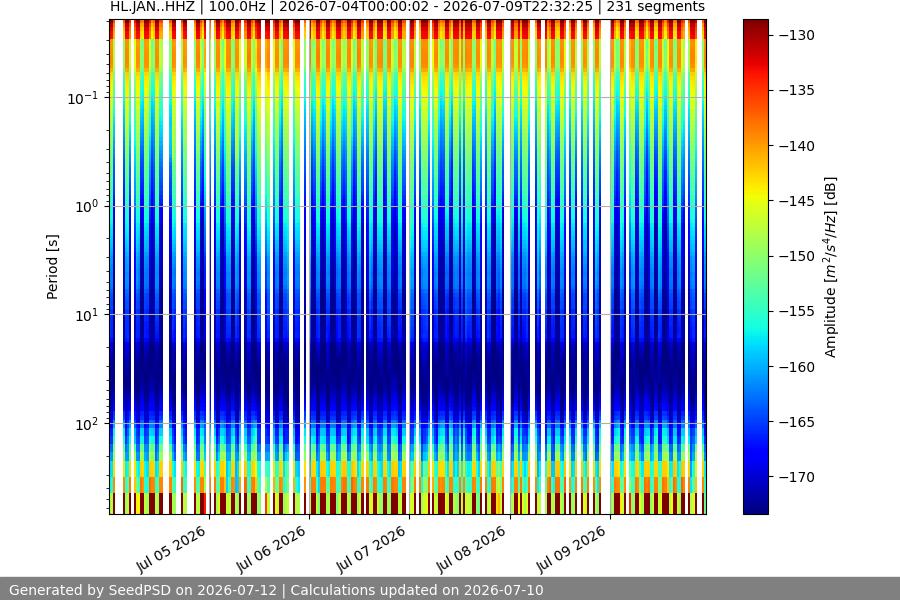Click the '−140' colorbar tick label
Viewport: 900px width, 600px height.
click(797, 146)
